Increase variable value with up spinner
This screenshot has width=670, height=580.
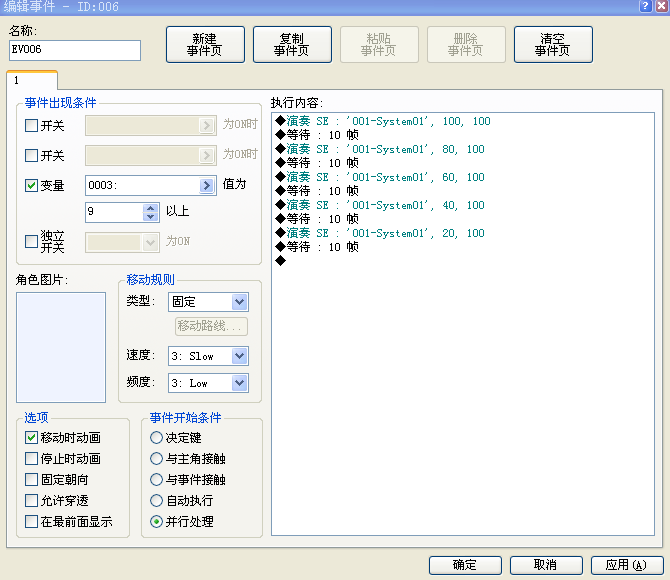[150, 208]
